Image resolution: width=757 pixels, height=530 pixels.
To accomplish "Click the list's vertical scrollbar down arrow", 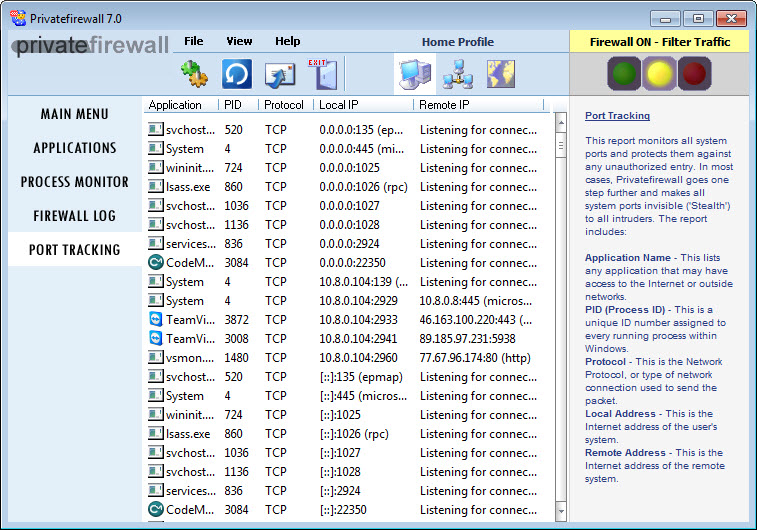I will click(x=560, y=512).
